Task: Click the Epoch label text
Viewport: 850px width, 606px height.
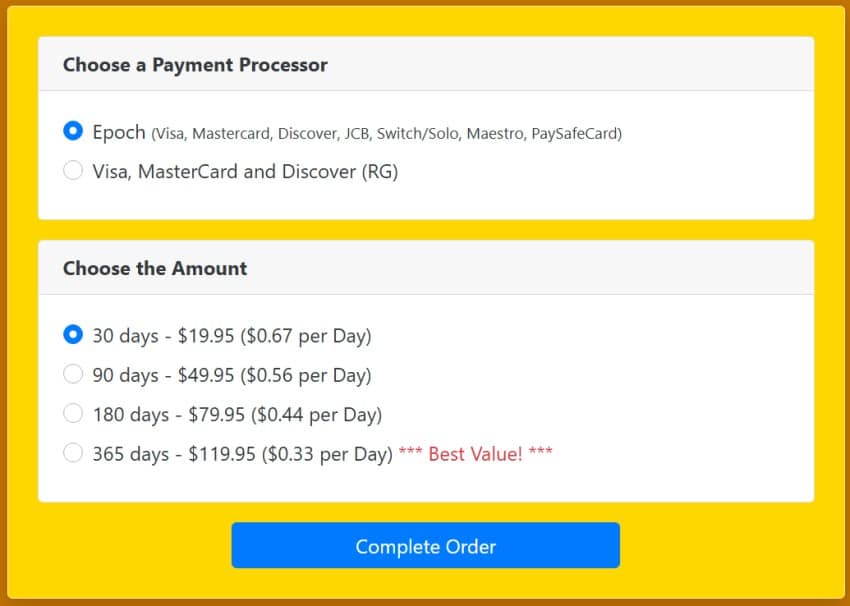Action: [117, 131]
